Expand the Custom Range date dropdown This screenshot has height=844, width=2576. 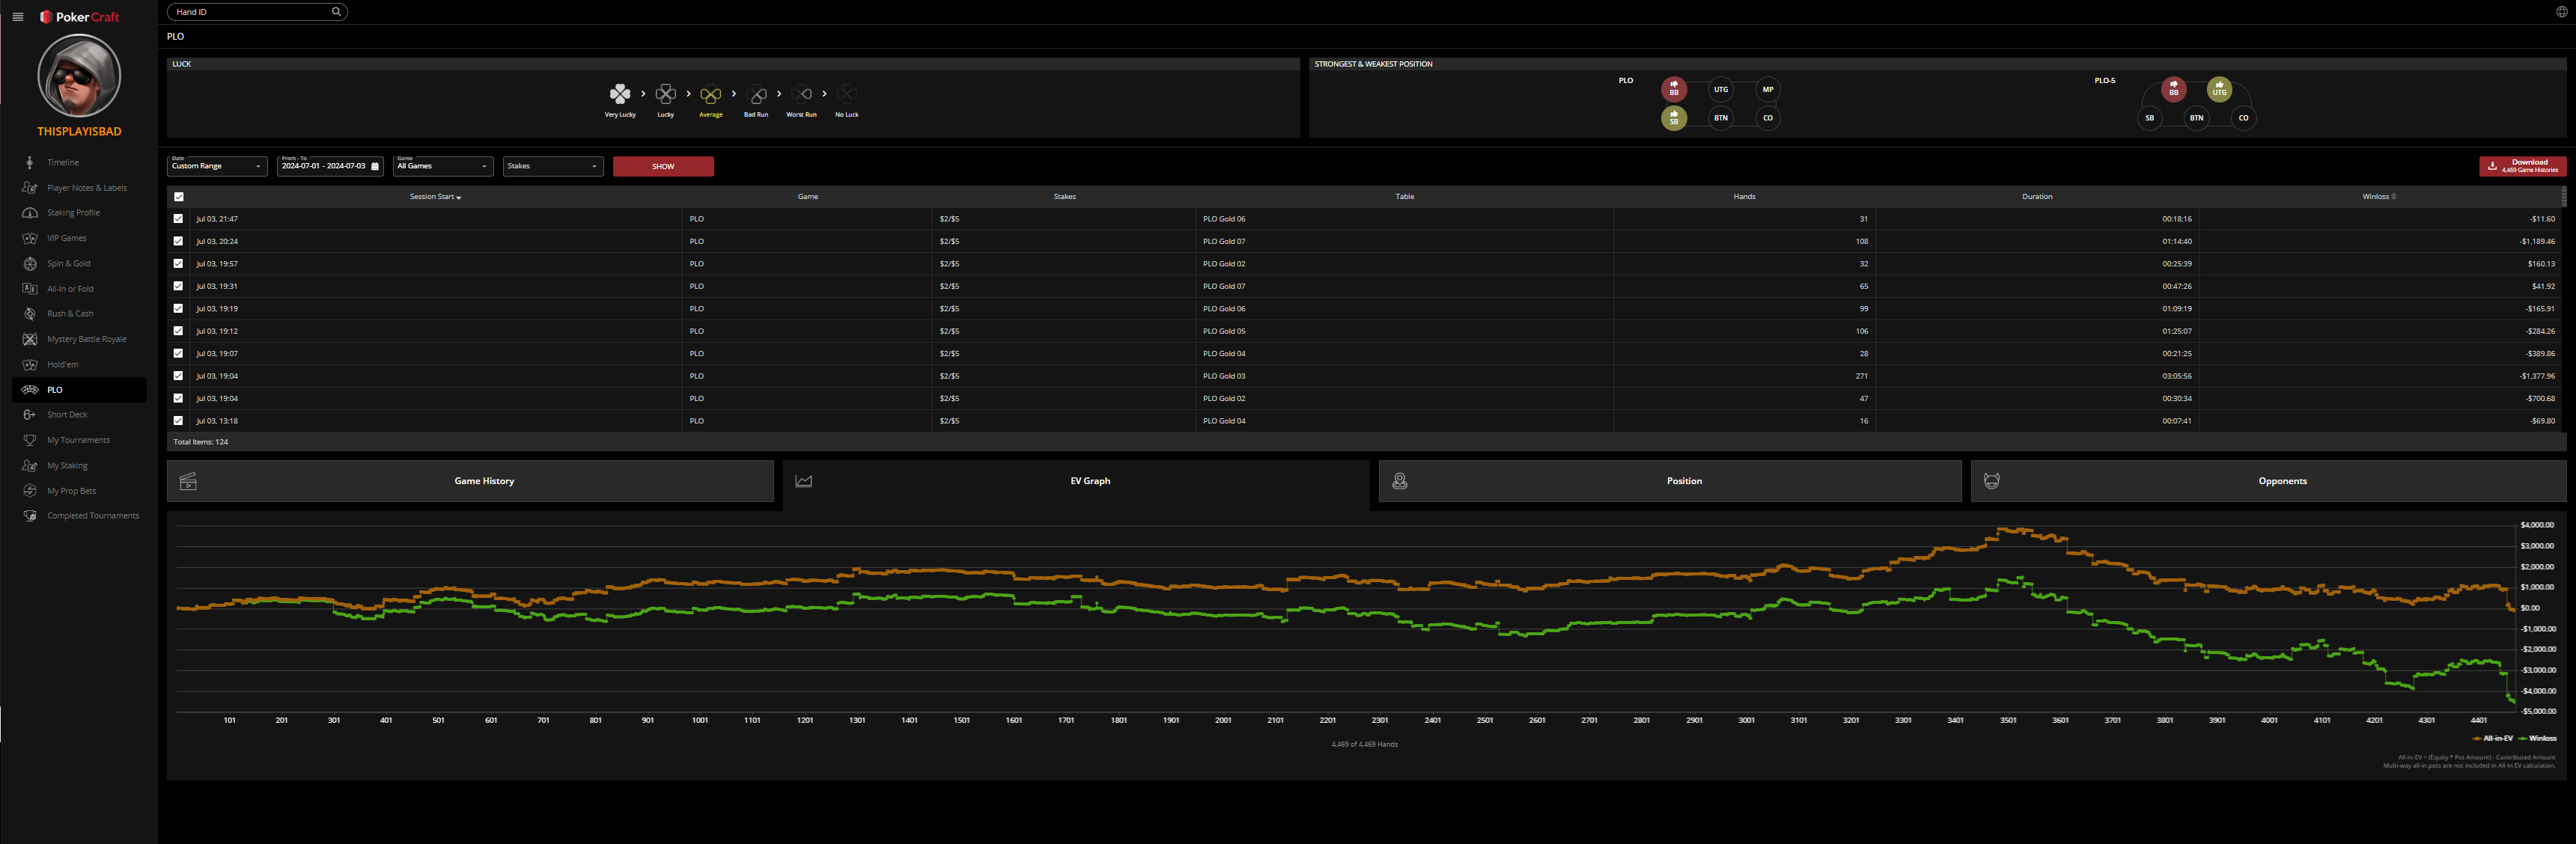(x=217, y=166)
